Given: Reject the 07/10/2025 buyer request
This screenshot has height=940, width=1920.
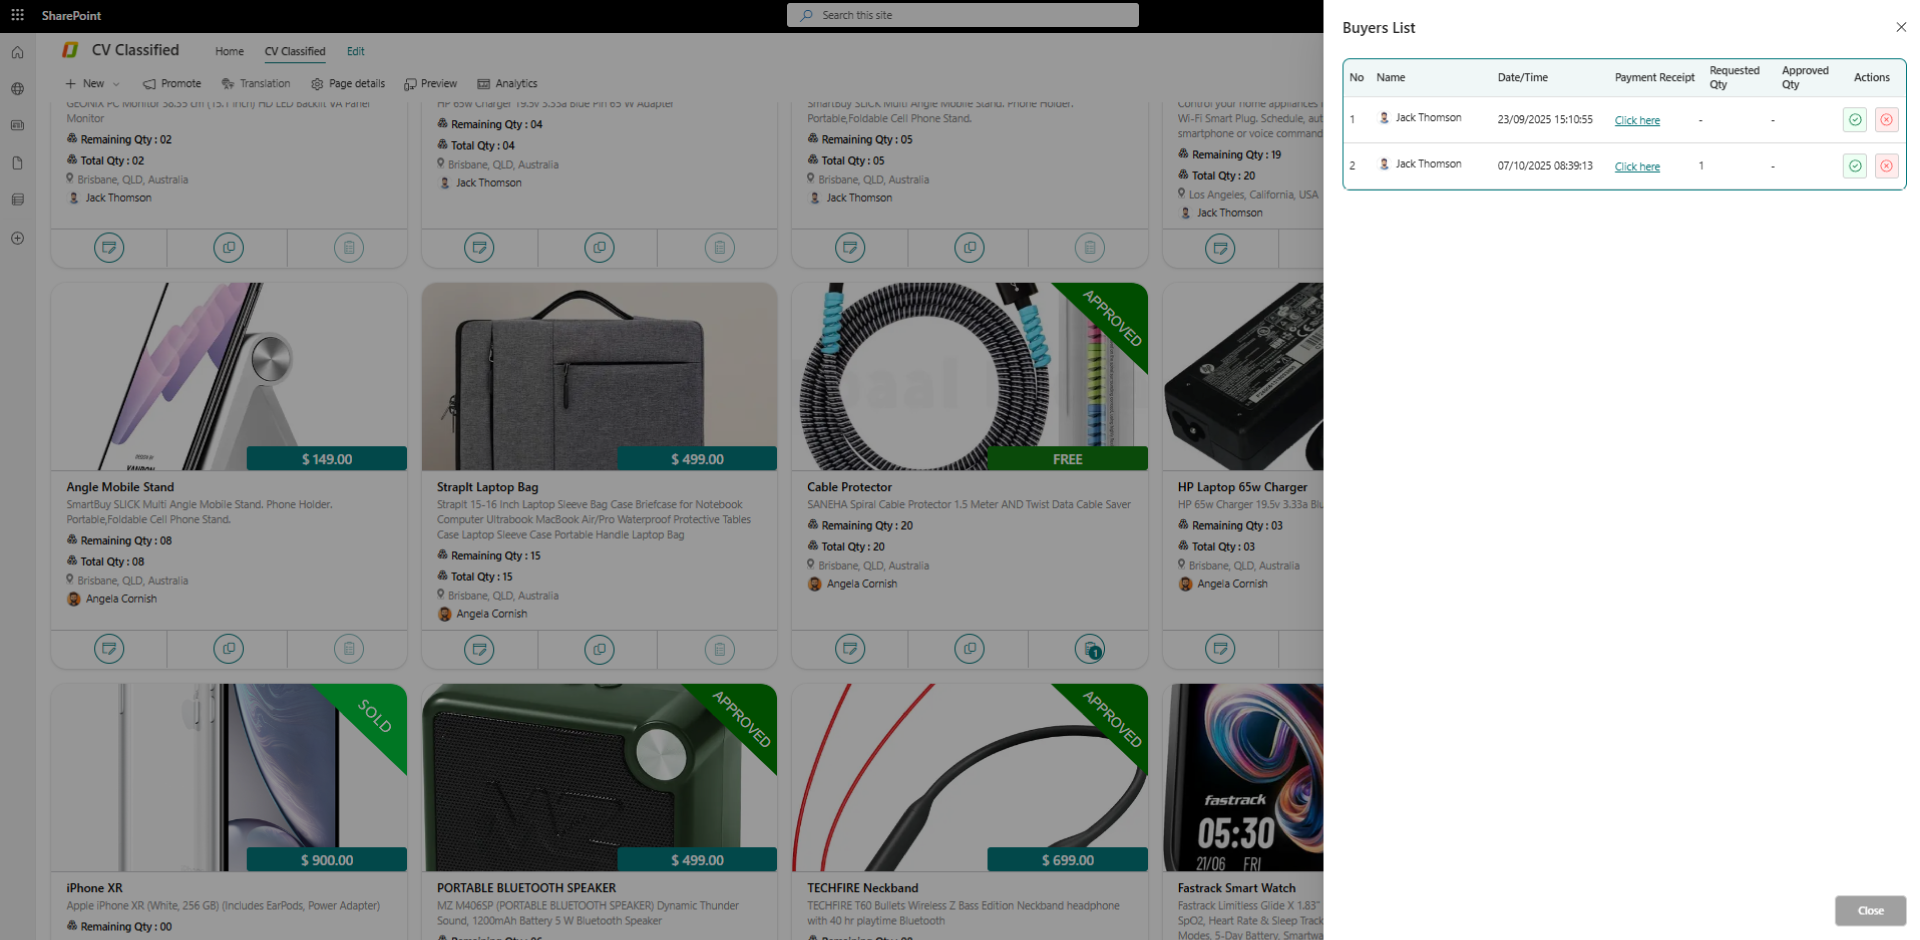Looking at the screenshot, I should [1886, 166].
